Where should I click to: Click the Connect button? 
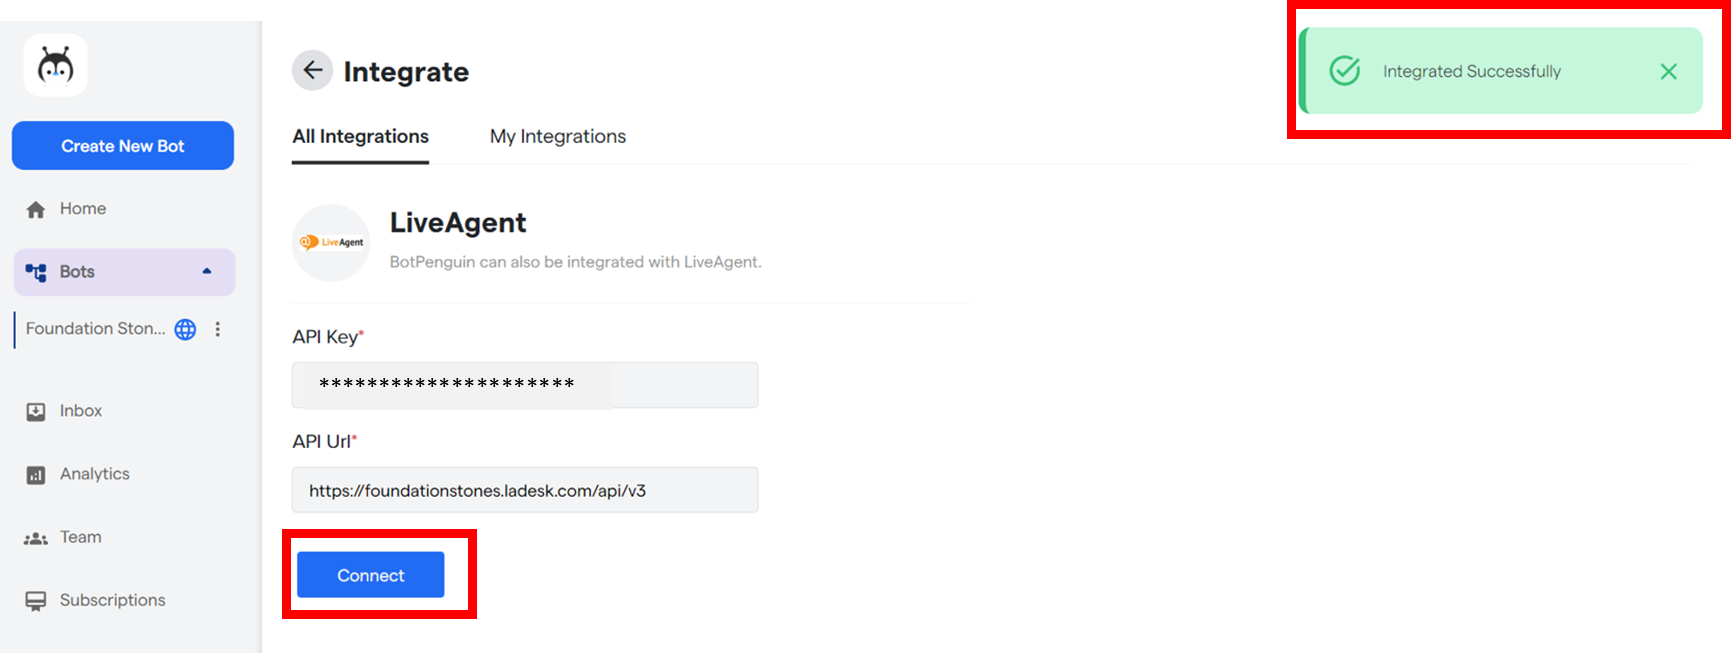pos(371,575)
